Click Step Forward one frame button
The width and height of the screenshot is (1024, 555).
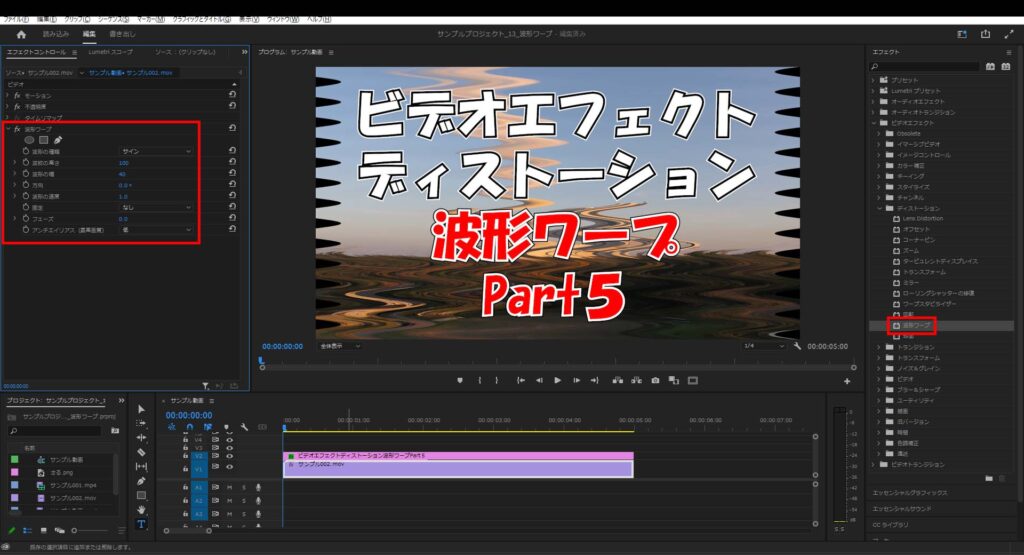576,381
